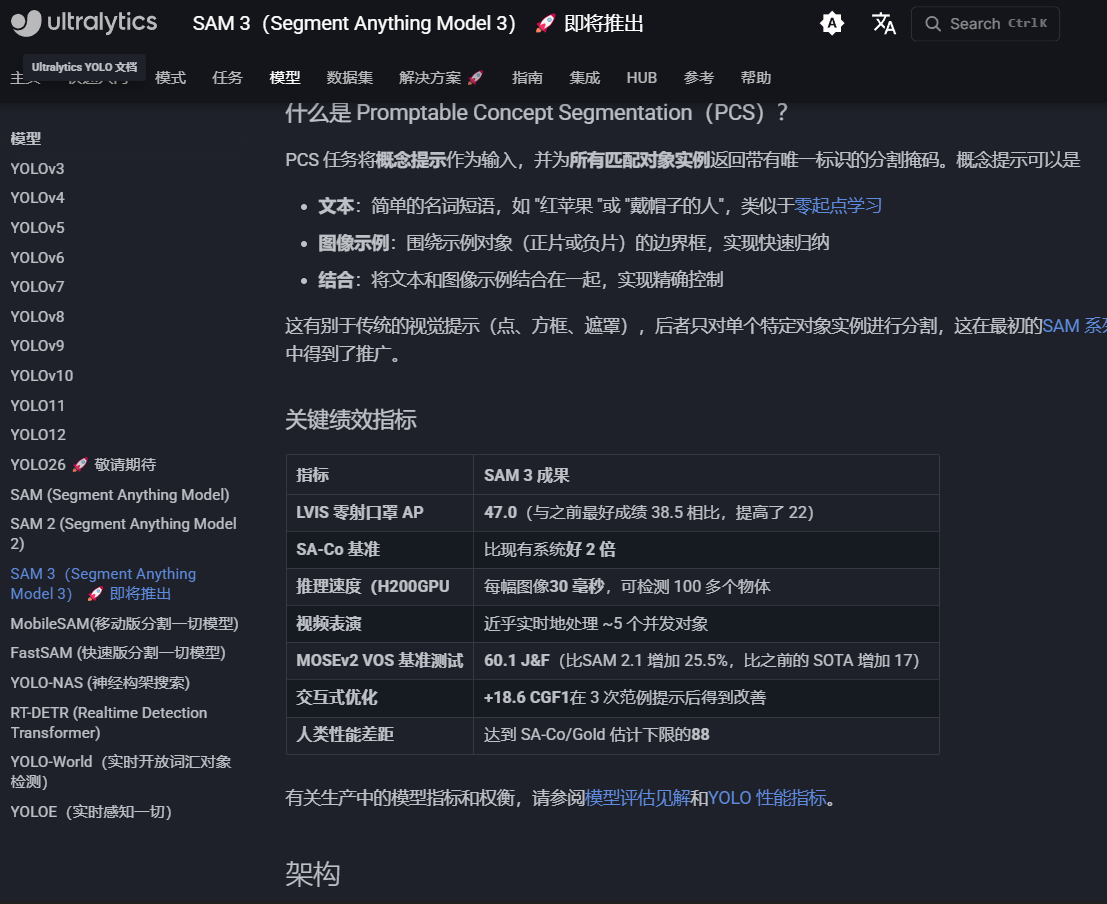Open YOLO-NAS sidebar link

[x=100, y=683]
